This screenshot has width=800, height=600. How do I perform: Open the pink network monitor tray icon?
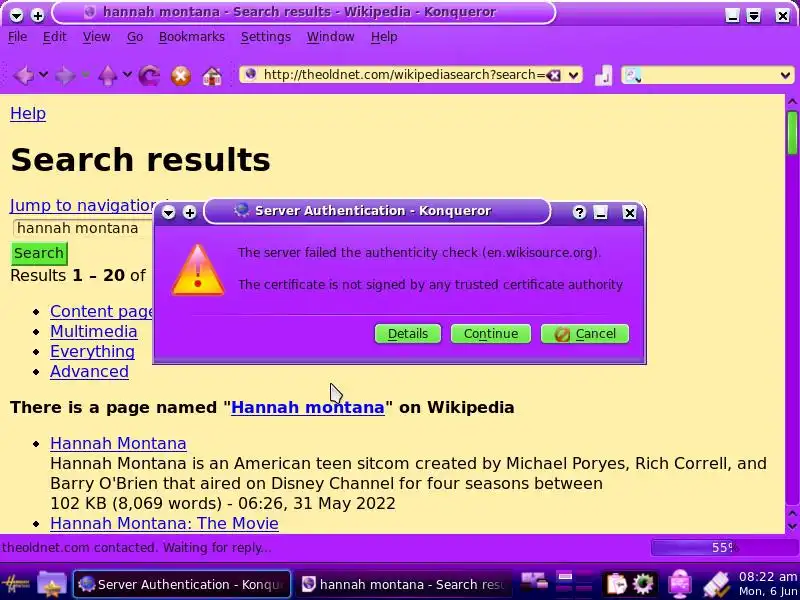[680, 584]
